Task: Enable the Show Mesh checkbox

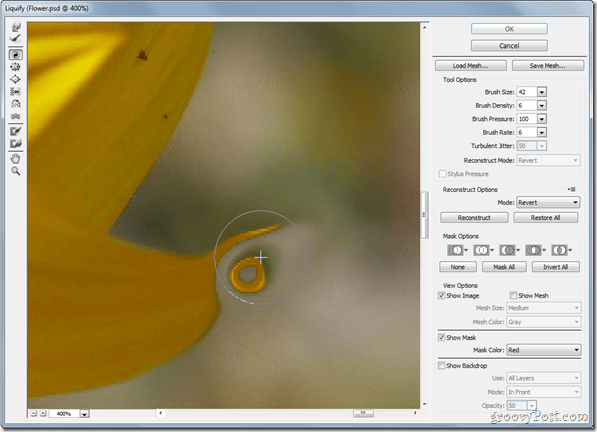Action: [x=513, y=295]
